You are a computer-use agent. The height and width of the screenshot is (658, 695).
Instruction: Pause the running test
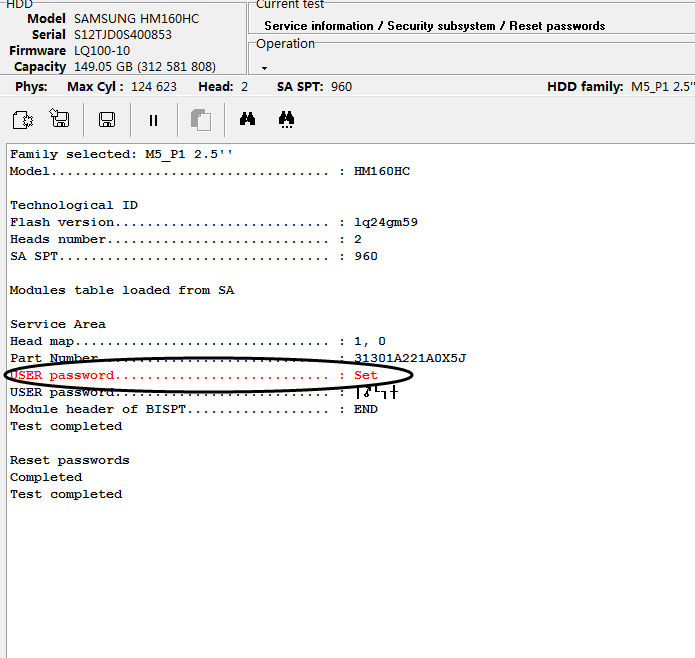click(x=153, y=120)
